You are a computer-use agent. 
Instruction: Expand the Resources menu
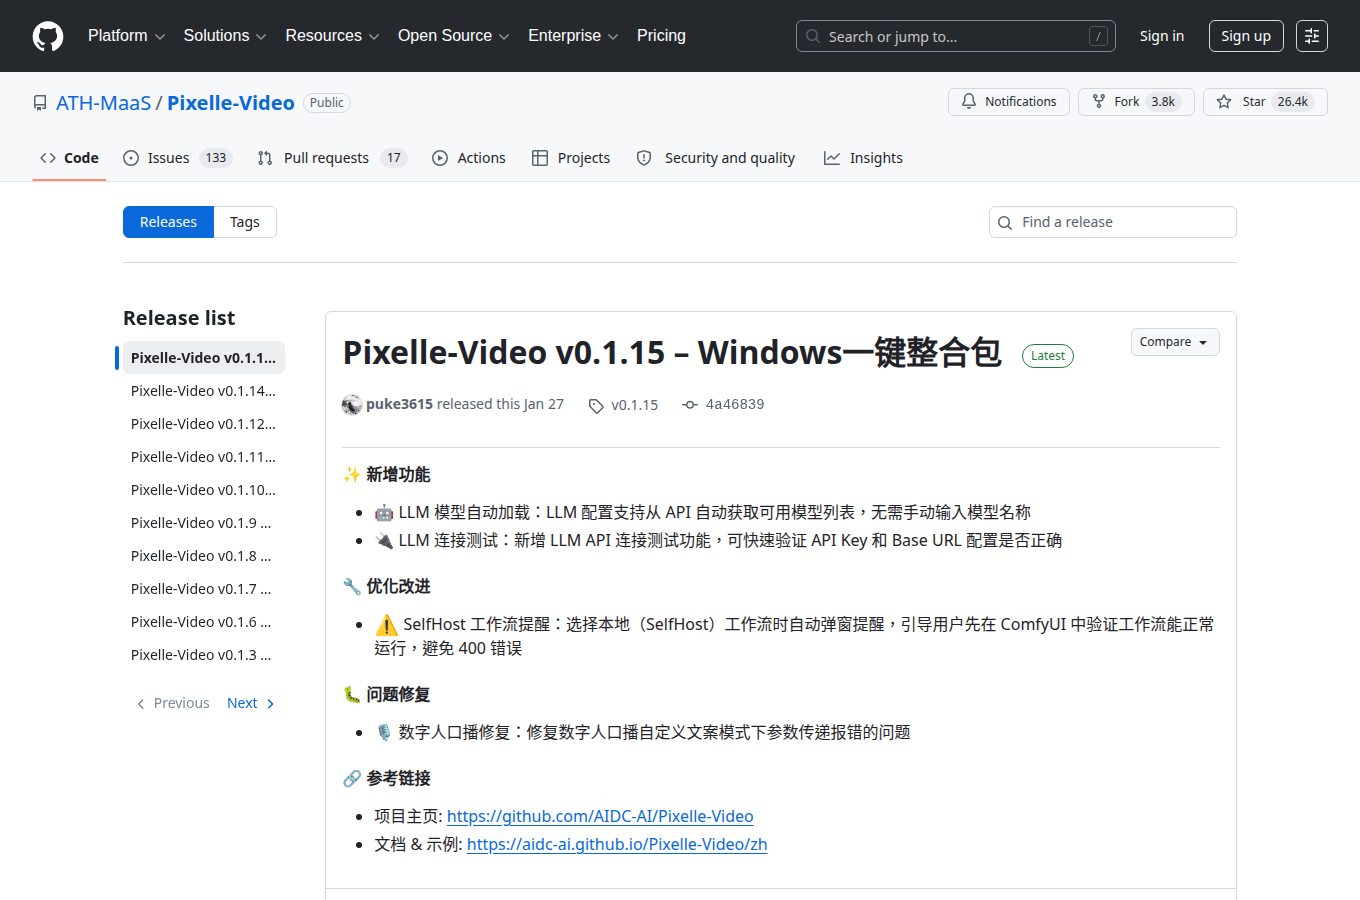click(x=332, y=36)
